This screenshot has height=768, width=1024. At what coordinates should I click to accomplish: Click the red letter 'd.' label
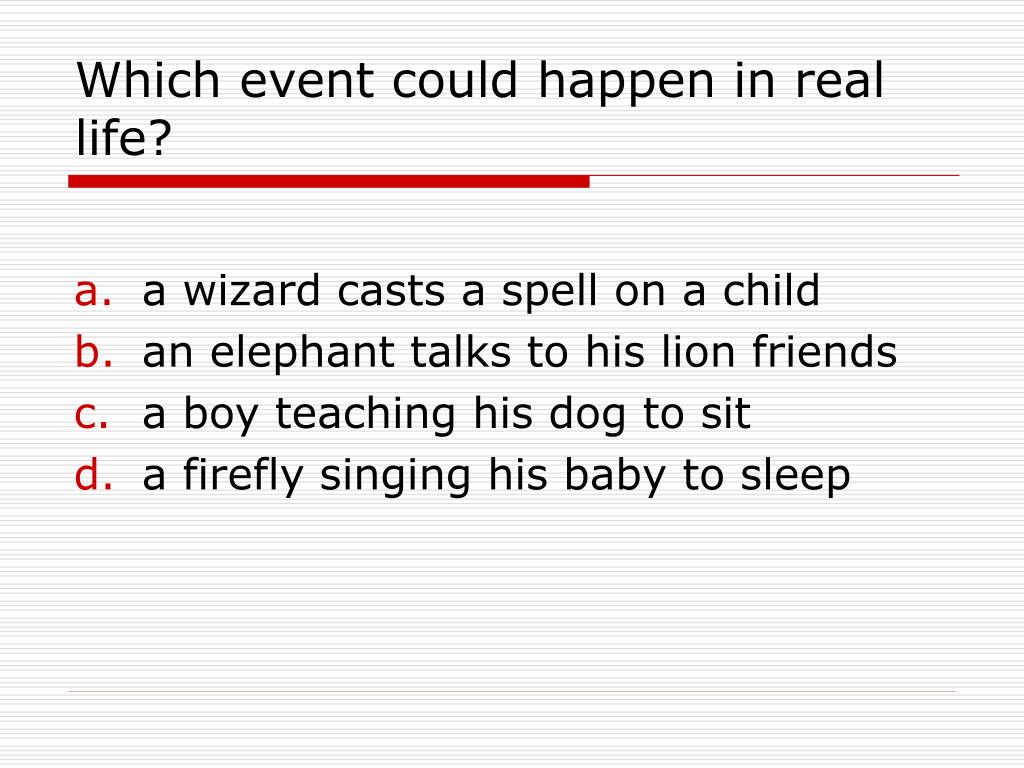pos(94,474)
